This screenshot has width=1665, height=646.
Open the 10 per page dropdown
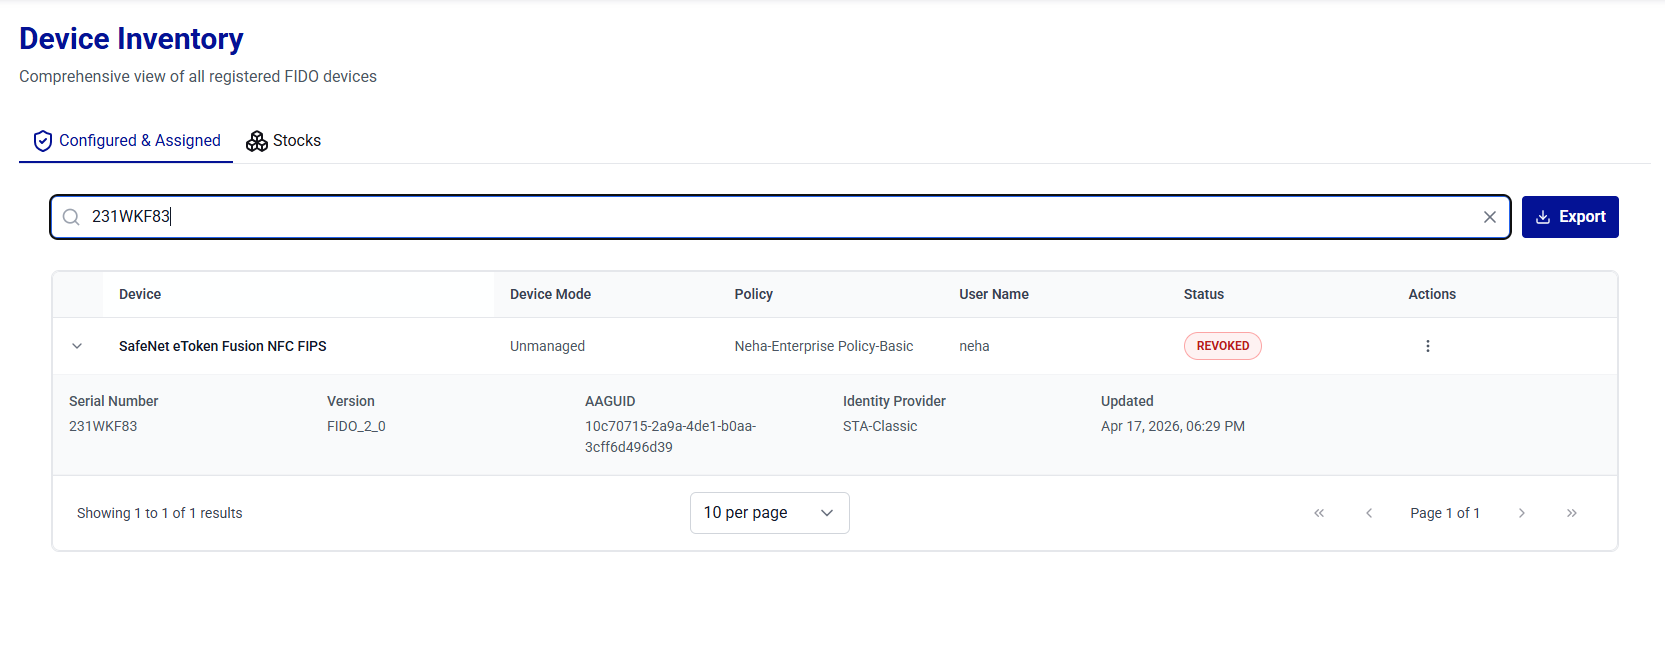(x=770, y=513)
